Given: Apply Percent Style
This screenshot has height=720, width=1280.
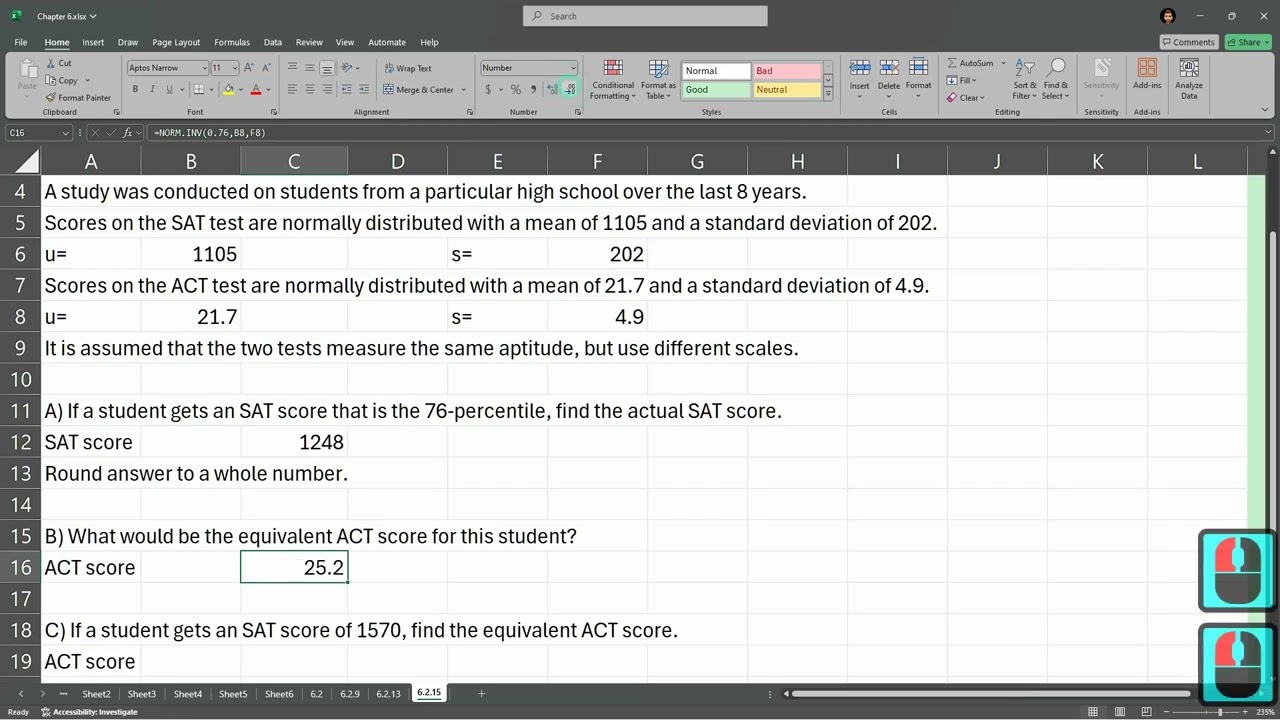Looking at the screenshot, I should click(516, 90).
